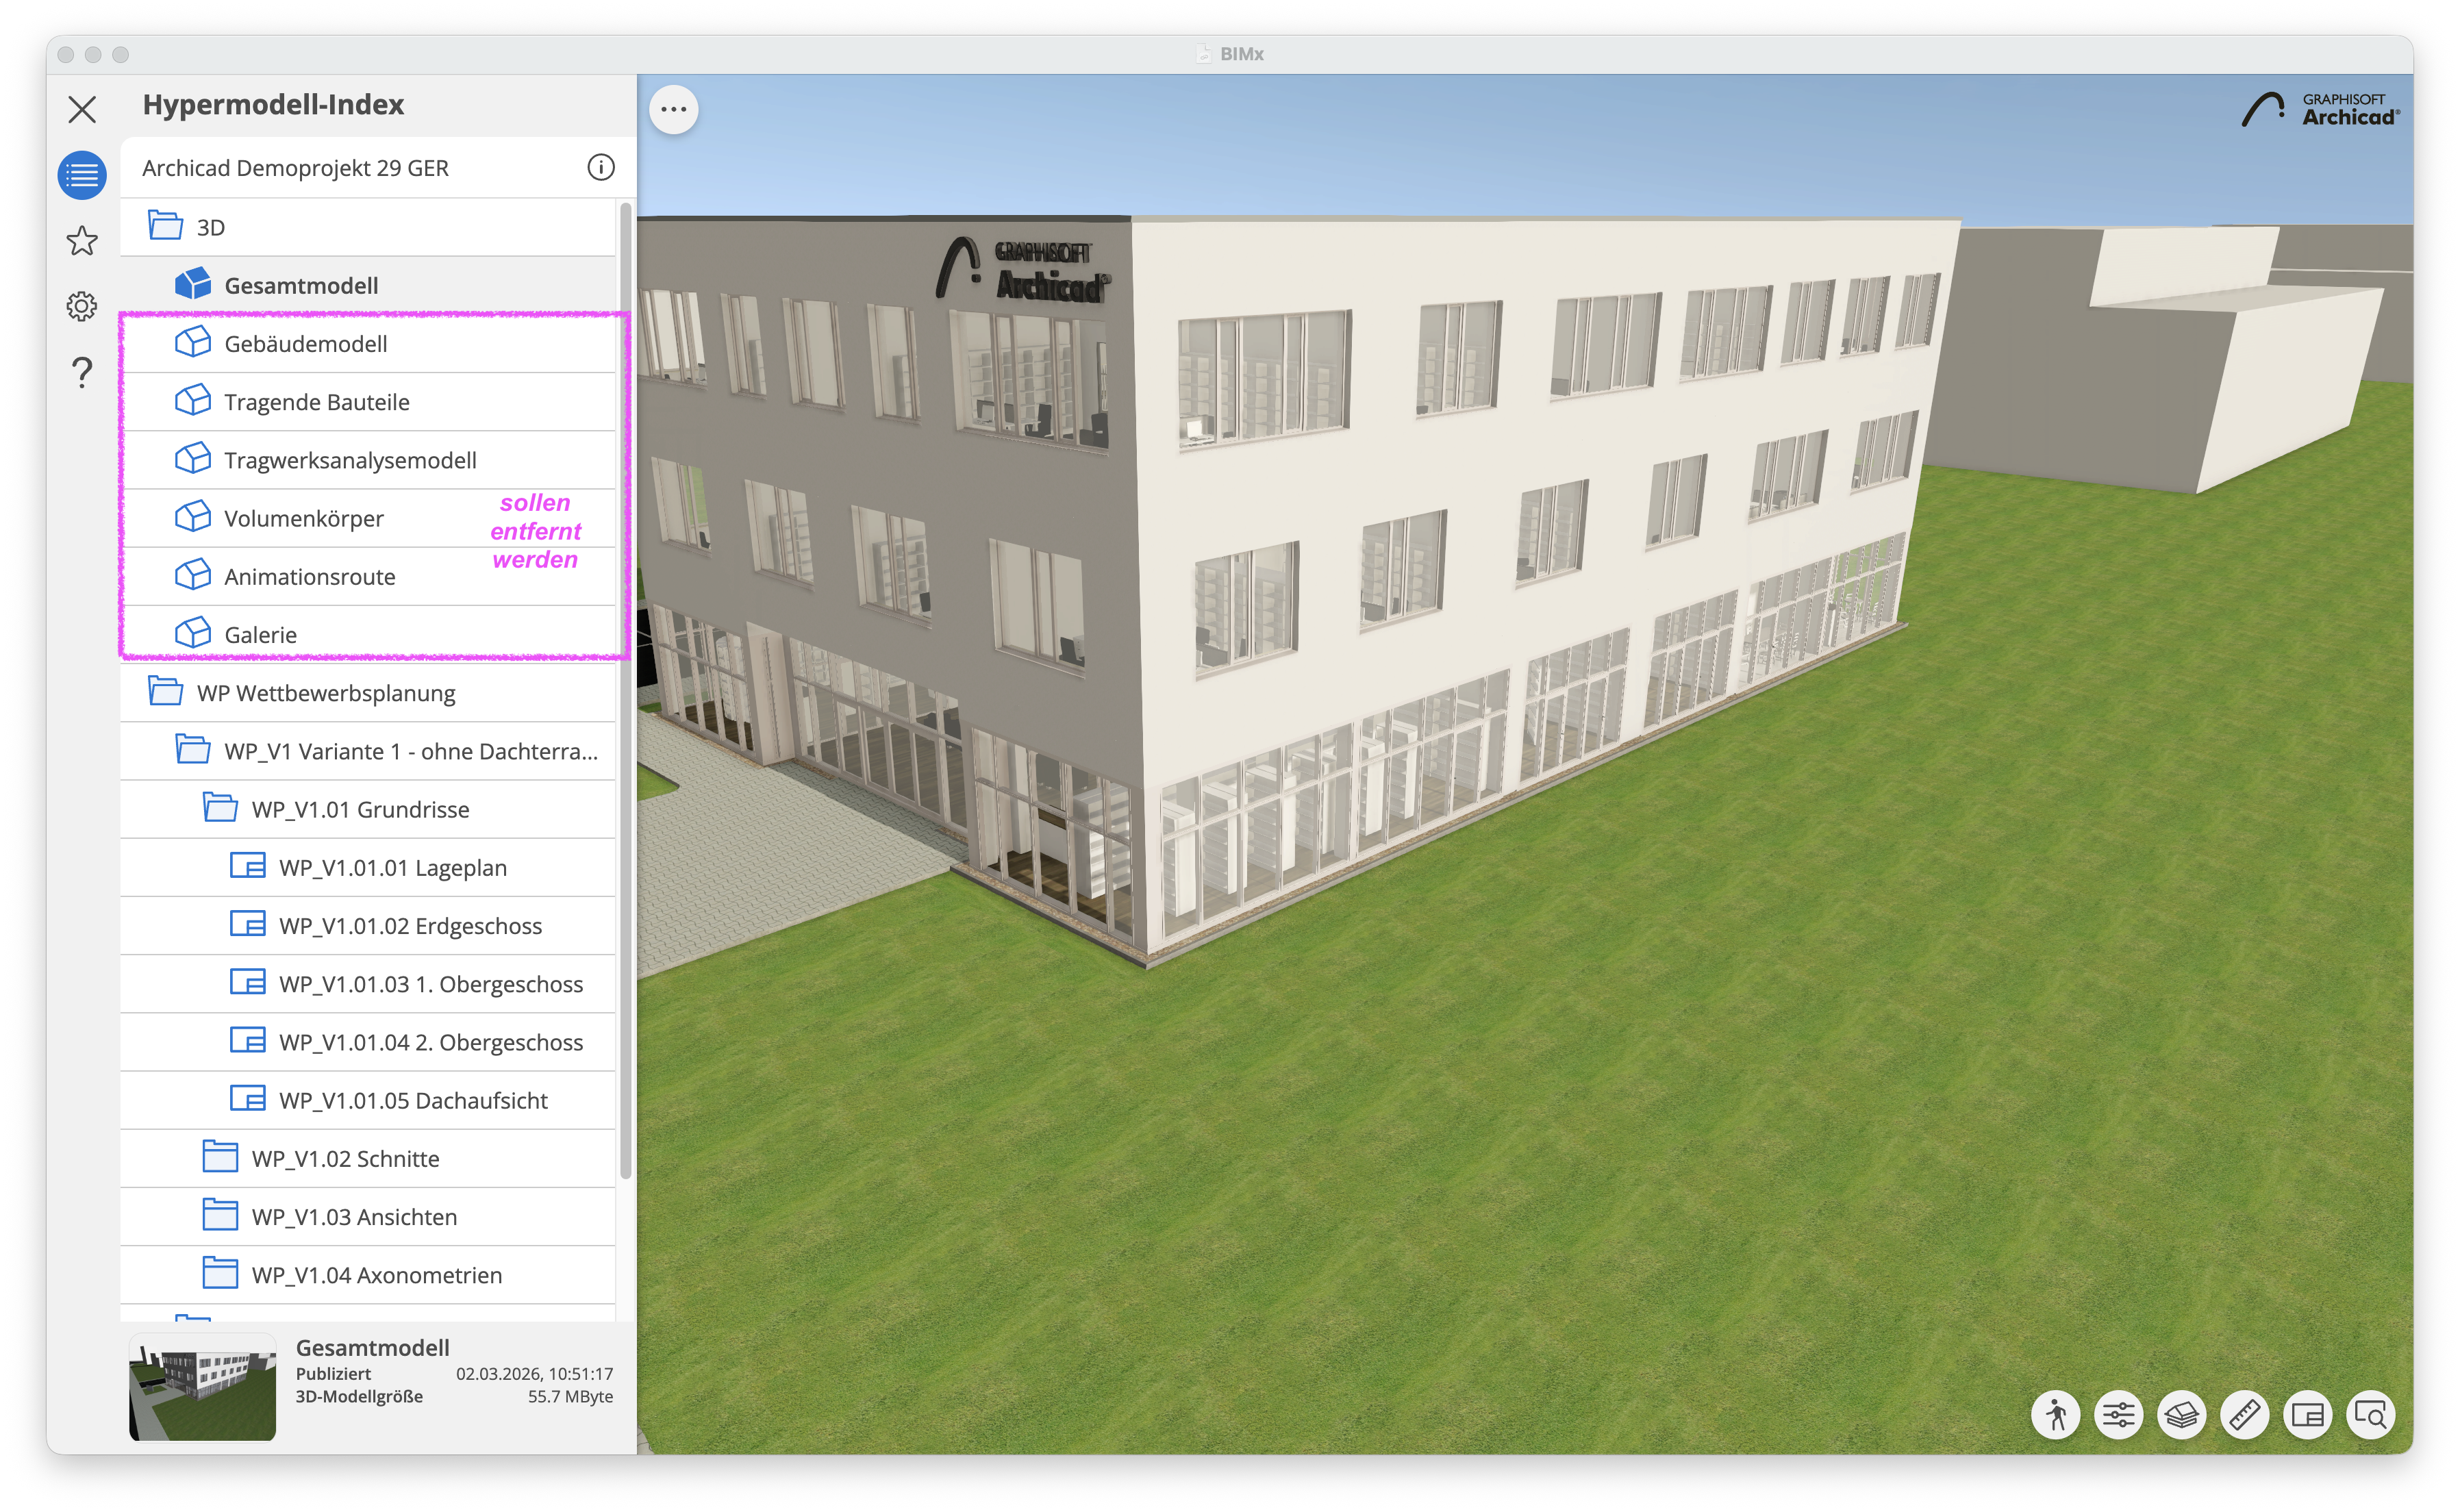Image resolution: width=2460 pixels, height=1512 pixels.
Task: Click the Tragwerksanalysemodell cube icon
Action: [193, 458]
